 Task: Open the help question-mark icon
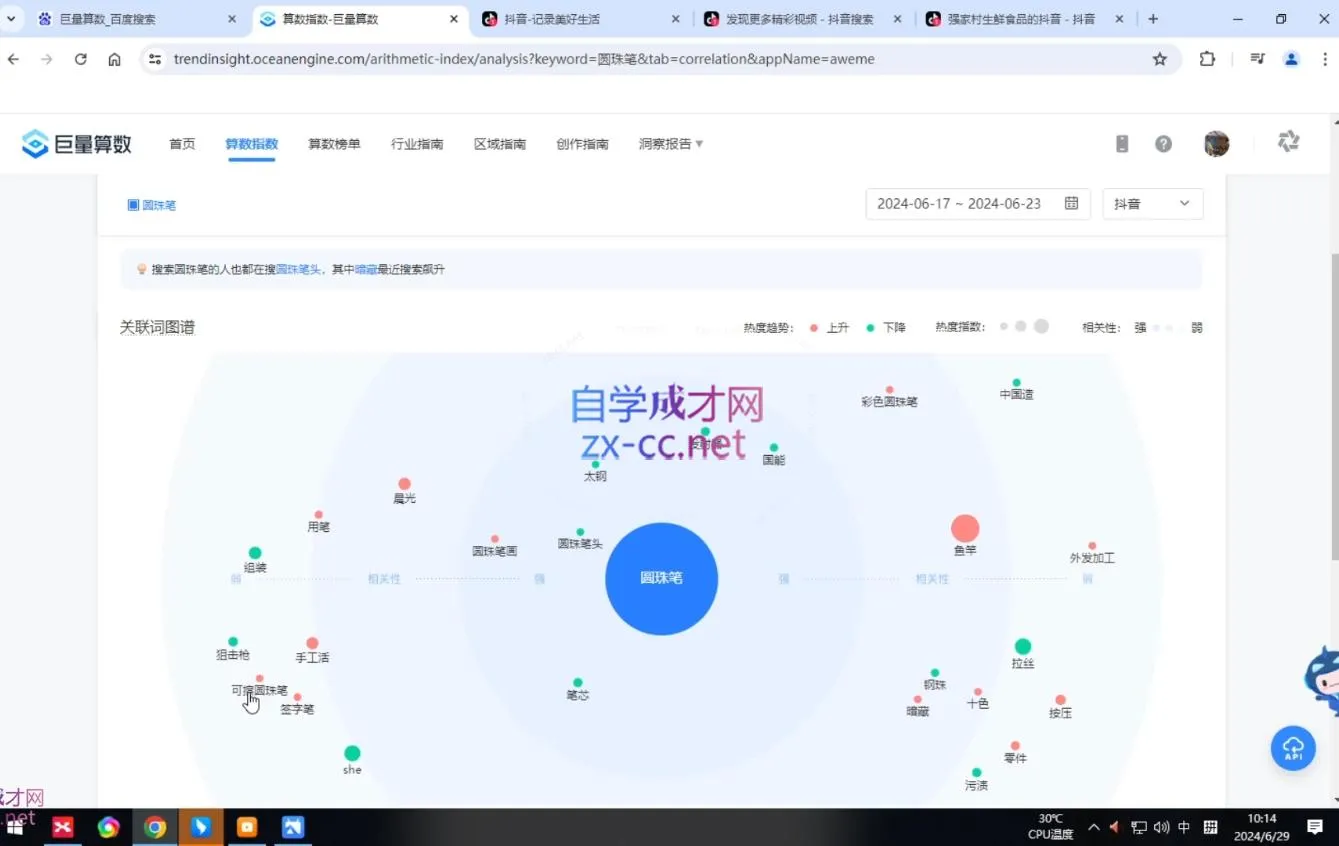tap(1163, 143)
